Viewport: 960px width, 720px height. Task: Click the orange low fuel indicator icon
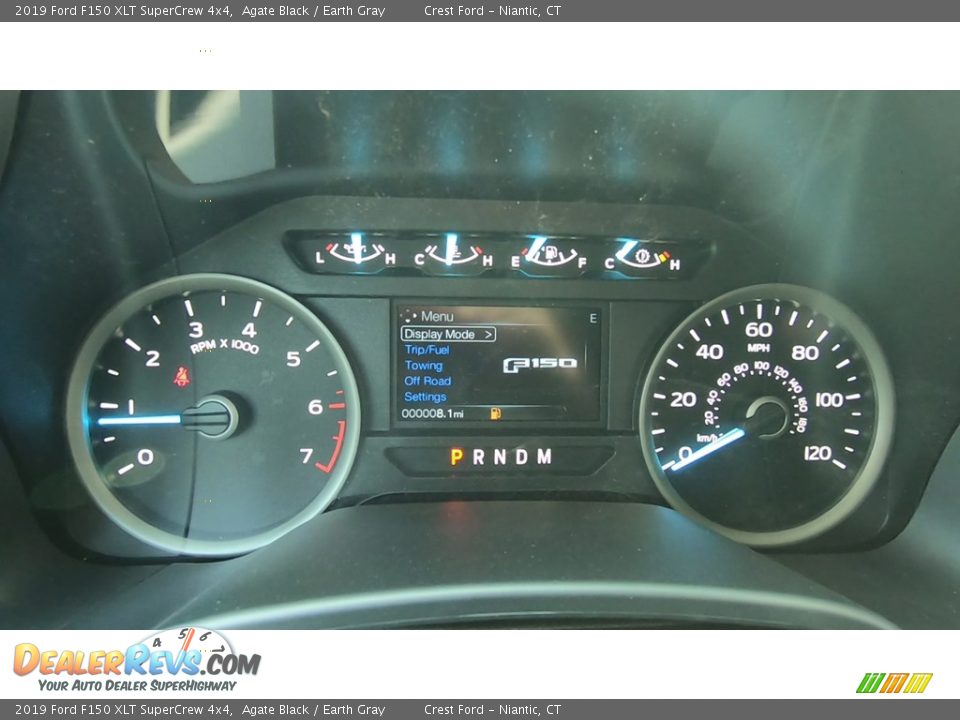click(x=495, y=413)
